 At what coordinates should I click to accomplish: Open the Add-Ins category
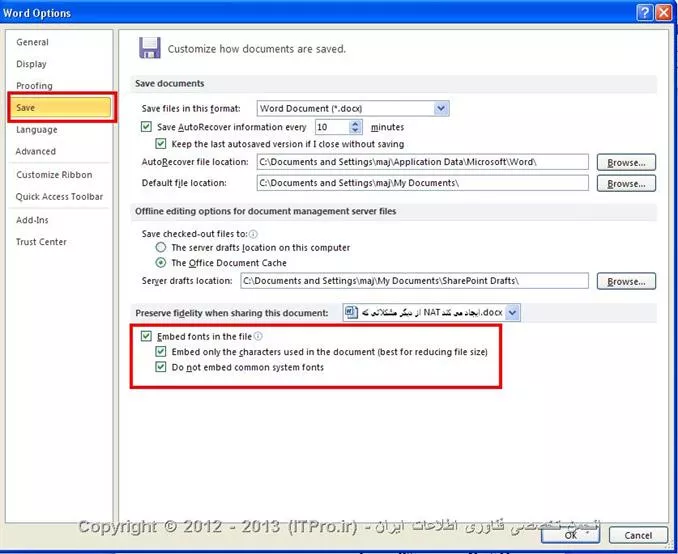click(x=32, y=220)
